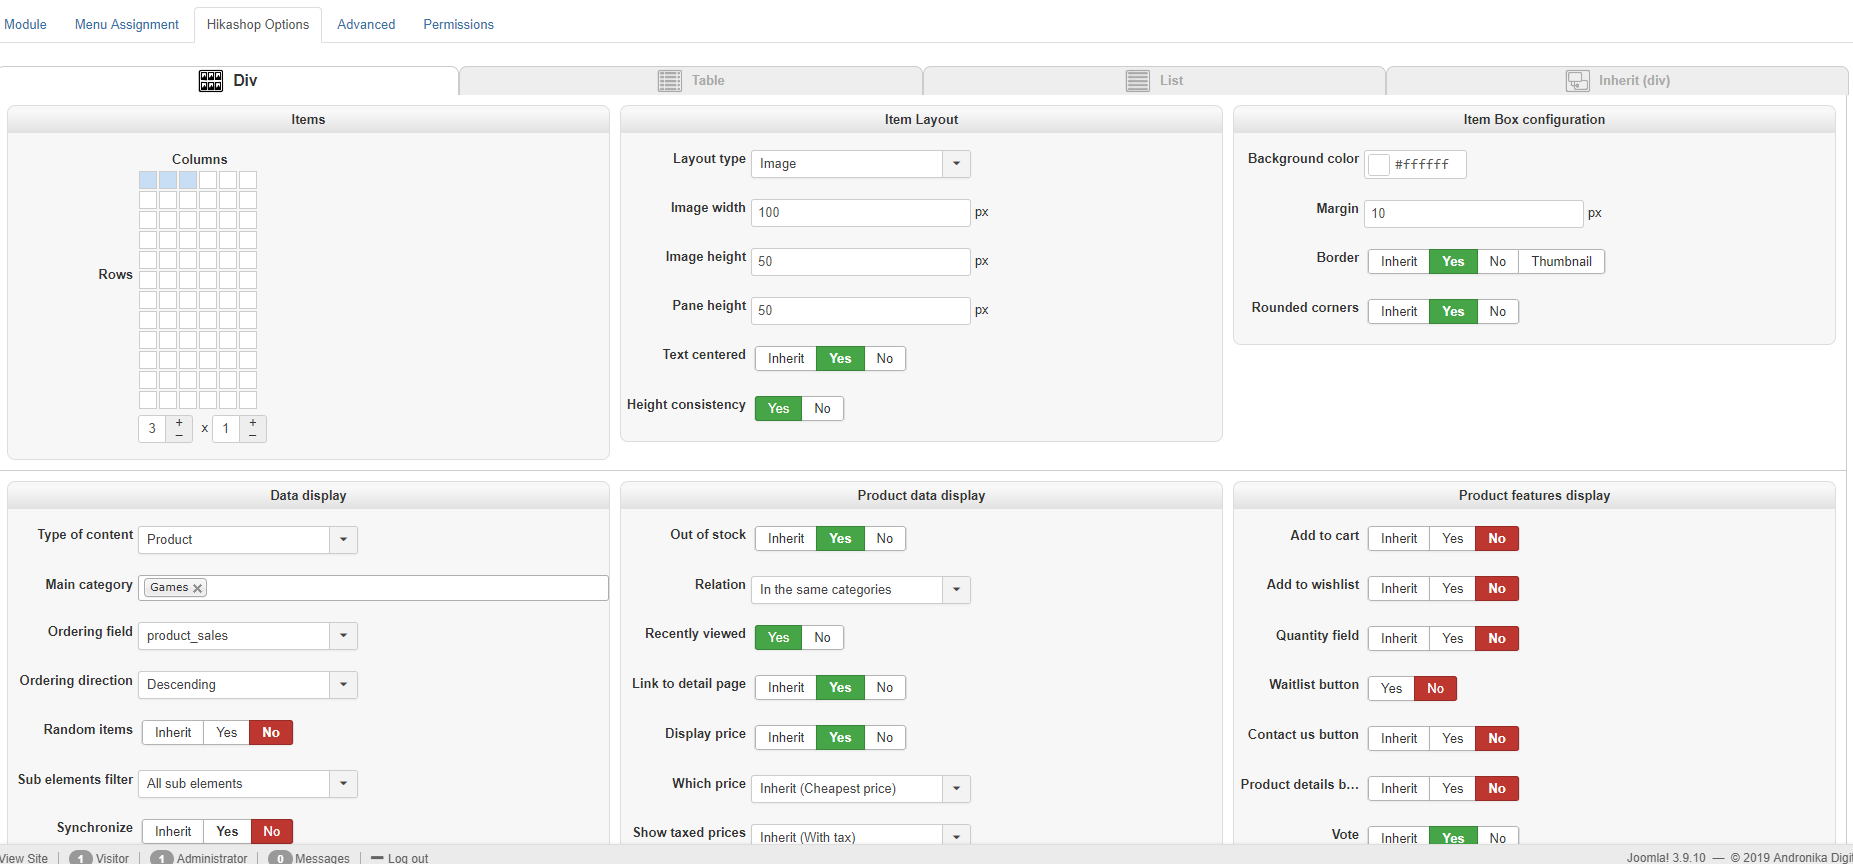The width and height of the screenshot is (1853, 864).
Task: Set Random items to Yes
Action: tap(227, 733)
